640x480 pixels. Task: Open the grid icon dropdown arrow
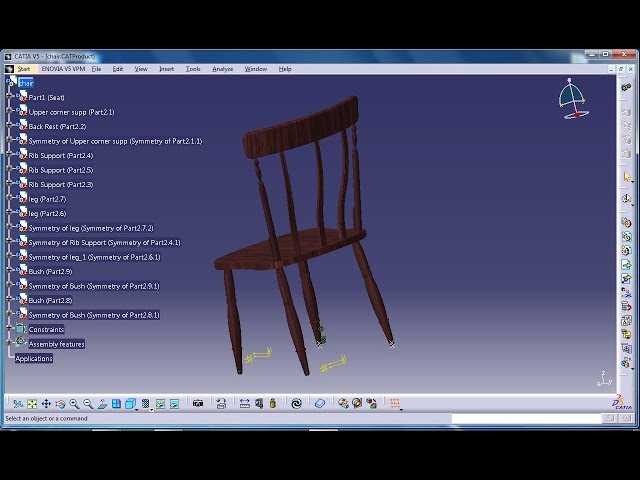[401, 409]
